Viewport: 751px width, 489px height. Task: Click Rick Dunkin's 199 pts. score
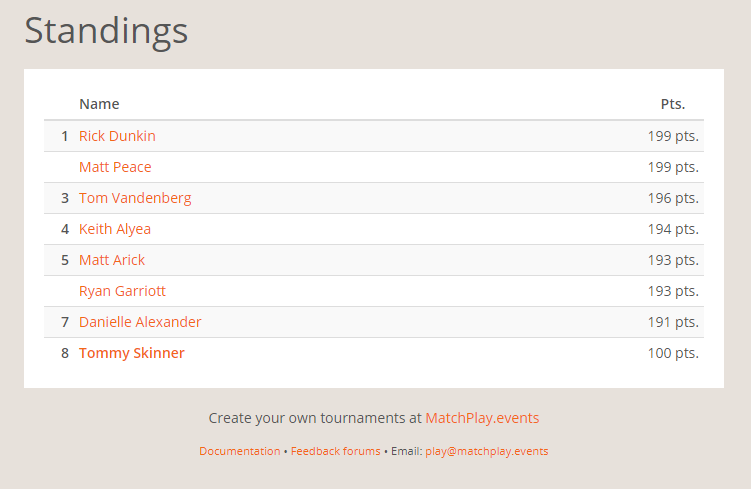(x=673, y=136)
